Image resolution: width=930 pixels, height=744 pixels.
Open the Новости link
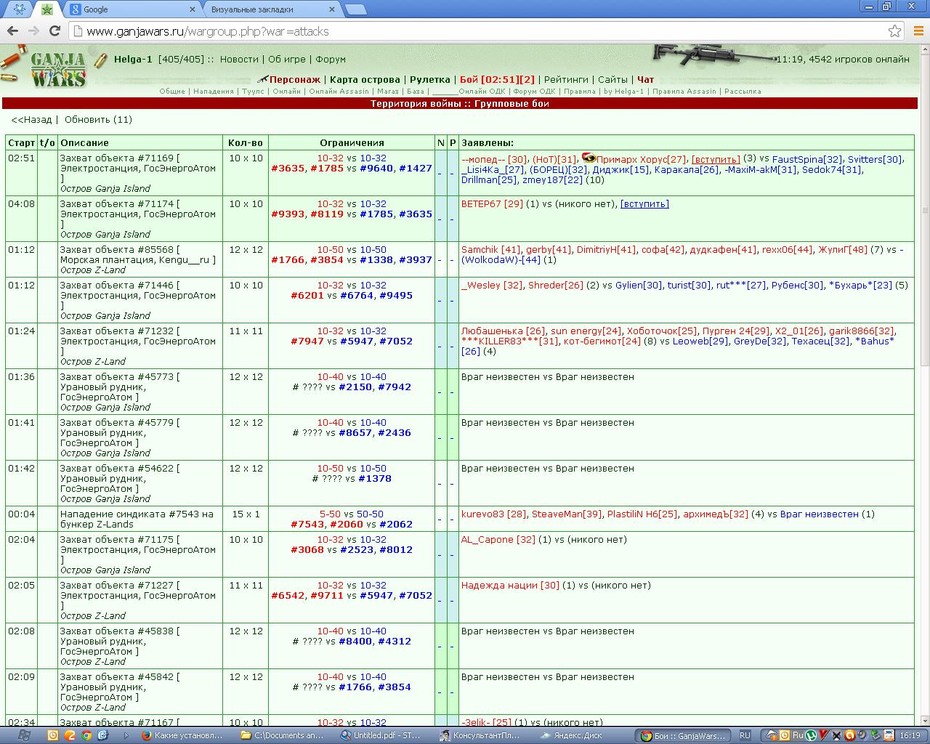point(239,59)
